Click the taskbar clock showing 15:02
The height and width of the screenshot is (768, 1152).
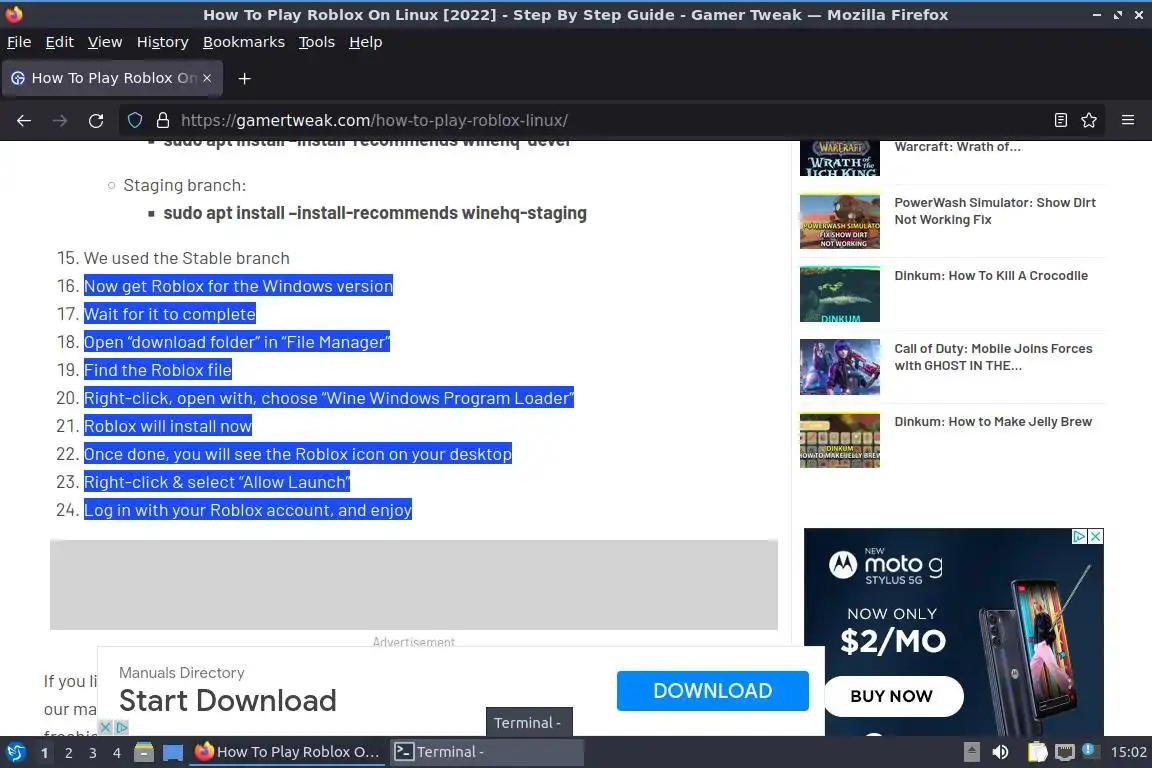click(x=1128, y=753)
